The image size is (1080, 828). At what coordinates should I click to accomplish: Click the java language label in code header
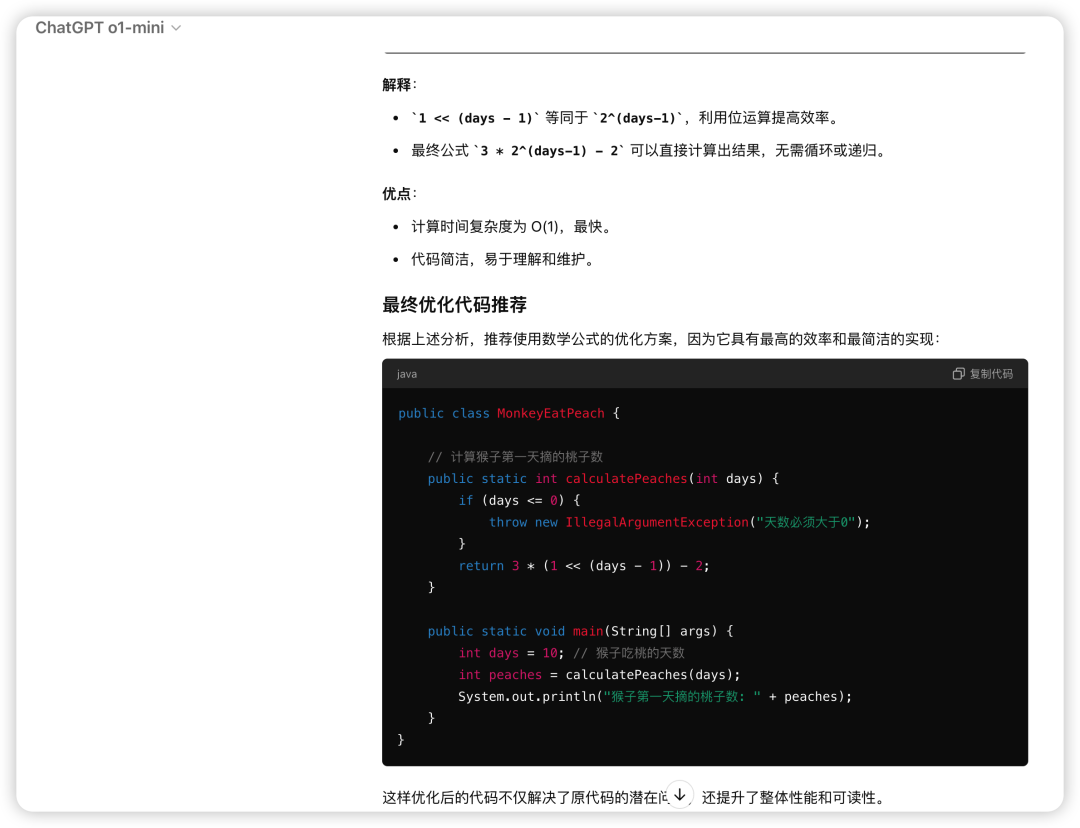pos(407,374)
